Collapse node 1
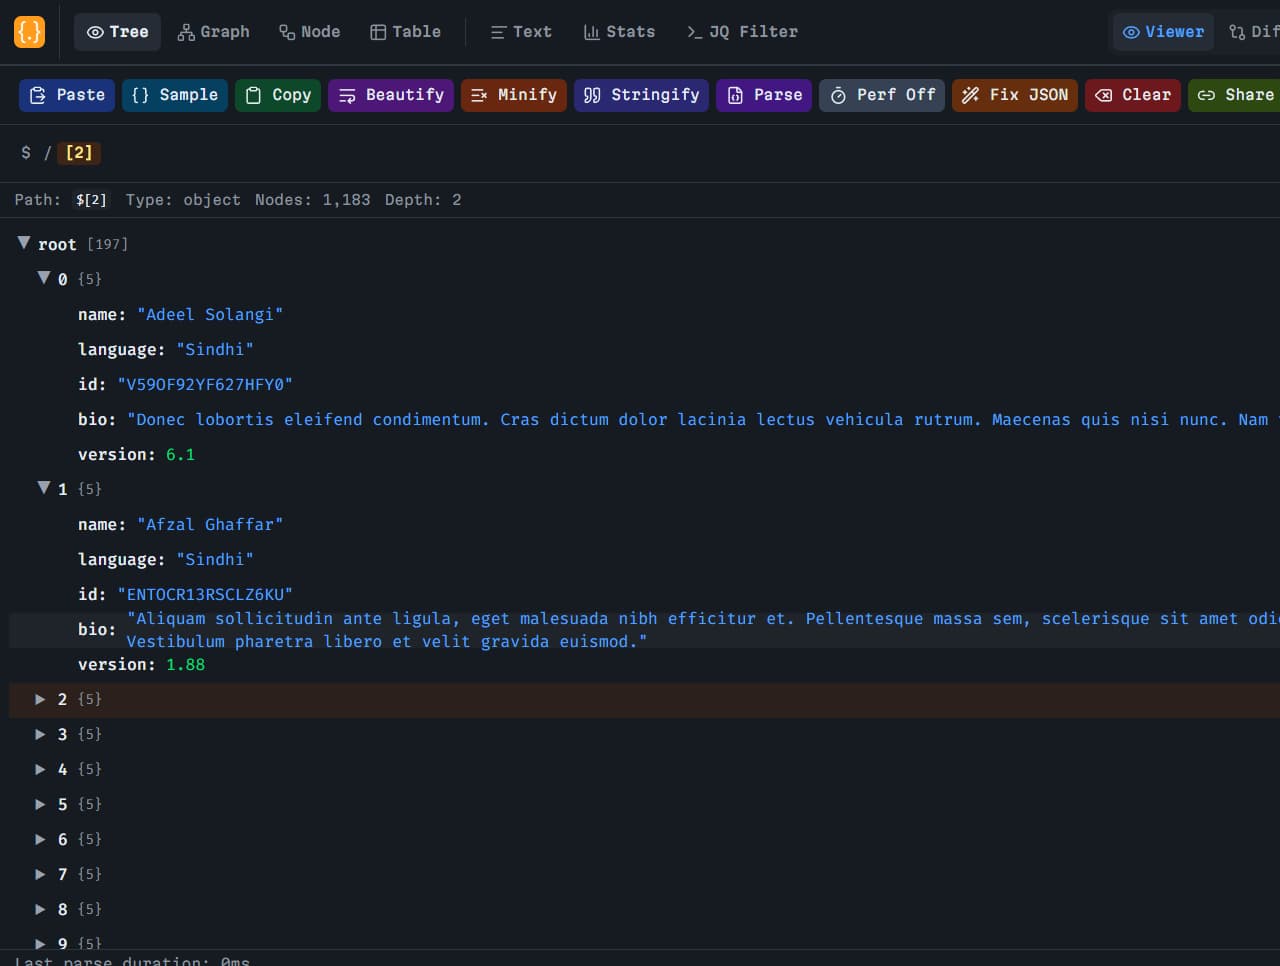1280x966 pixels. click(44, 488)
